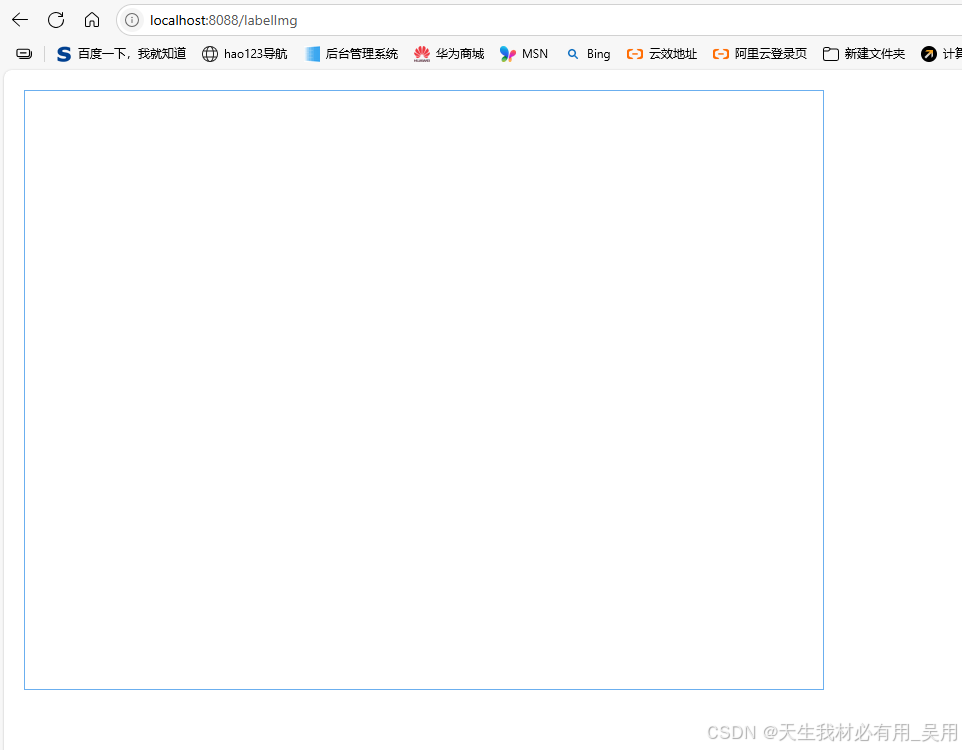Viewport: 962px width, 750px height.
Task: Click the browser back arrow
Action: 20,20
